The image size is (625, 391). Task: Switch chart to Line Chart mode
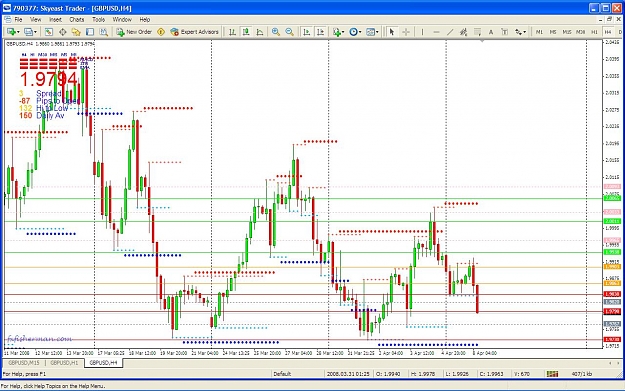[x=260, y=32]
